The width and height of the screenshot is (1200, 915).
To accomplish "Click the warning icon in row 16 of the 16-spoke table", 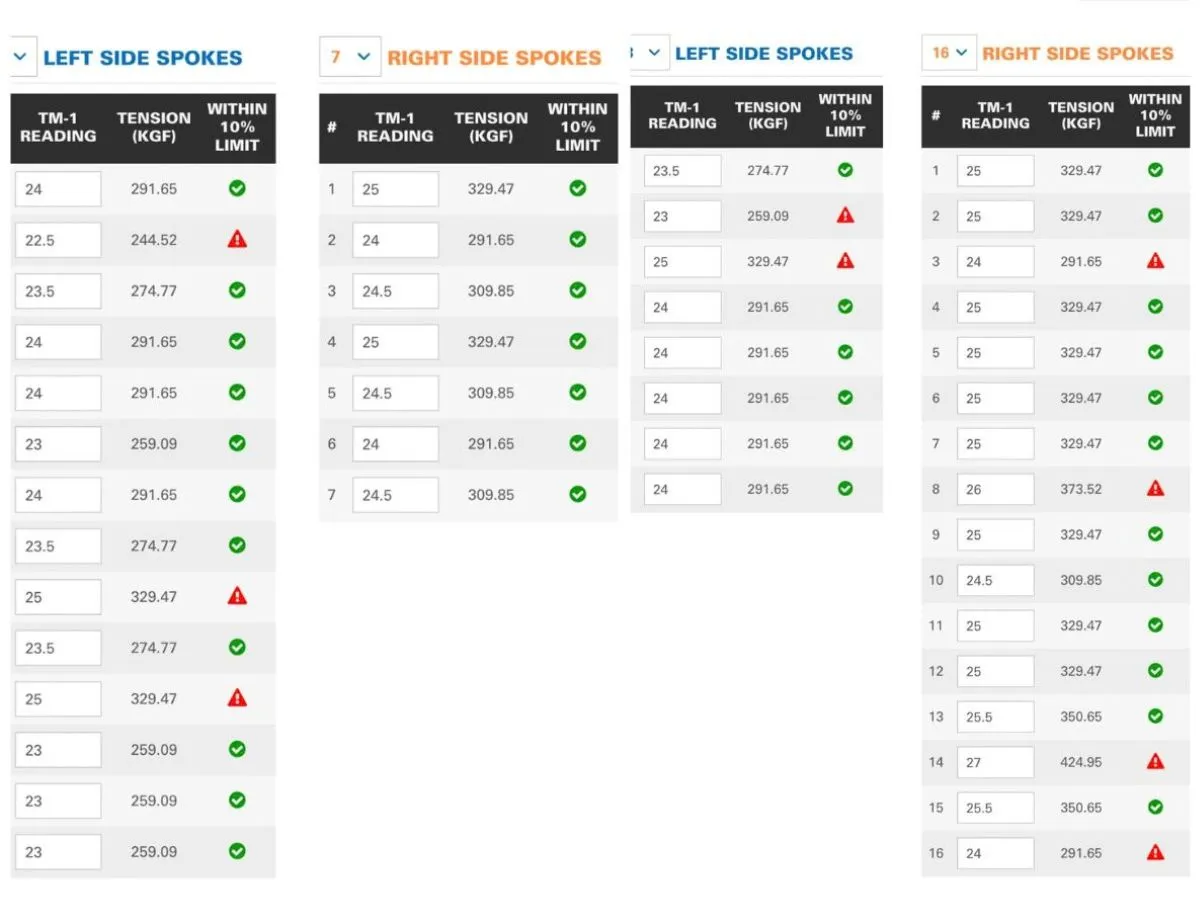I will coord(1155,852).
